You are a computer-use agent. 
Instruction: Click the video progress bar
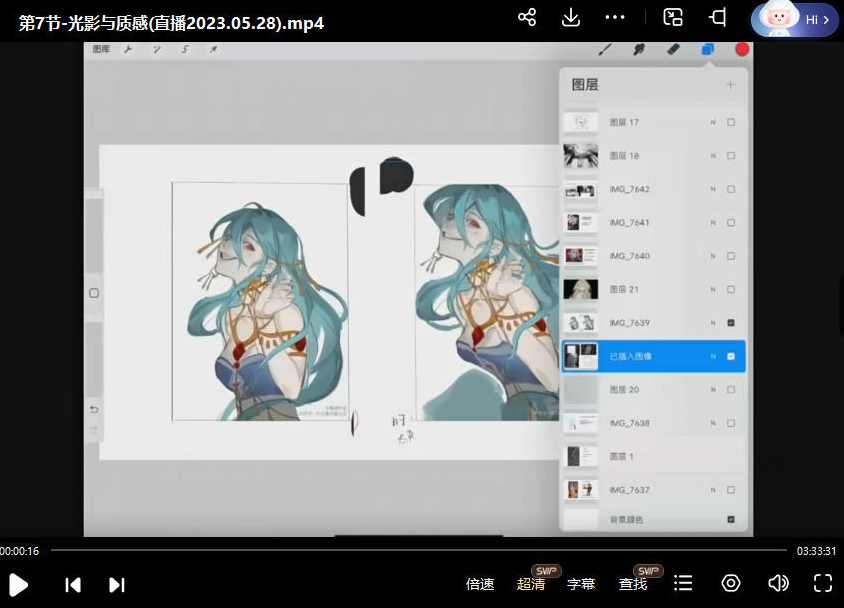point(422,549)
